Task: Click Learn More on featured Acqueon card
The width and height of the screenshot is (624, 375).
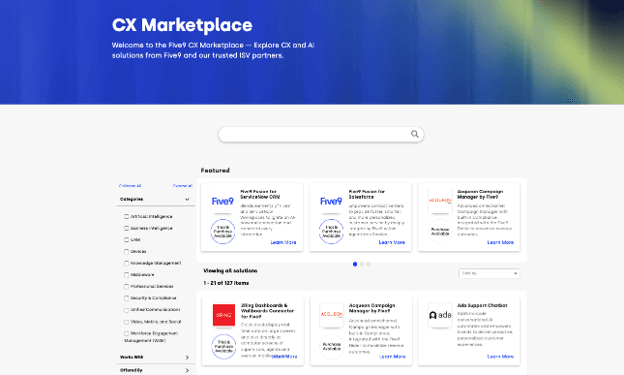Action: (500, 242)
